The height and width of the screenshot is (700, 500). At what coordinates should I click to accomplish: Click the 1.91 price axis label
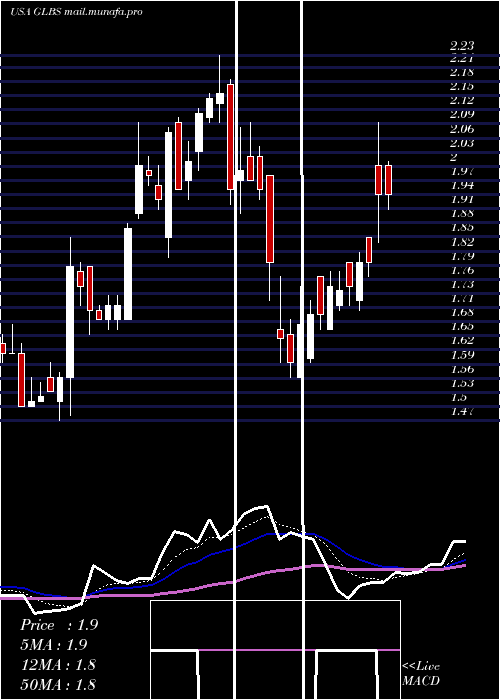click(462, 199)
